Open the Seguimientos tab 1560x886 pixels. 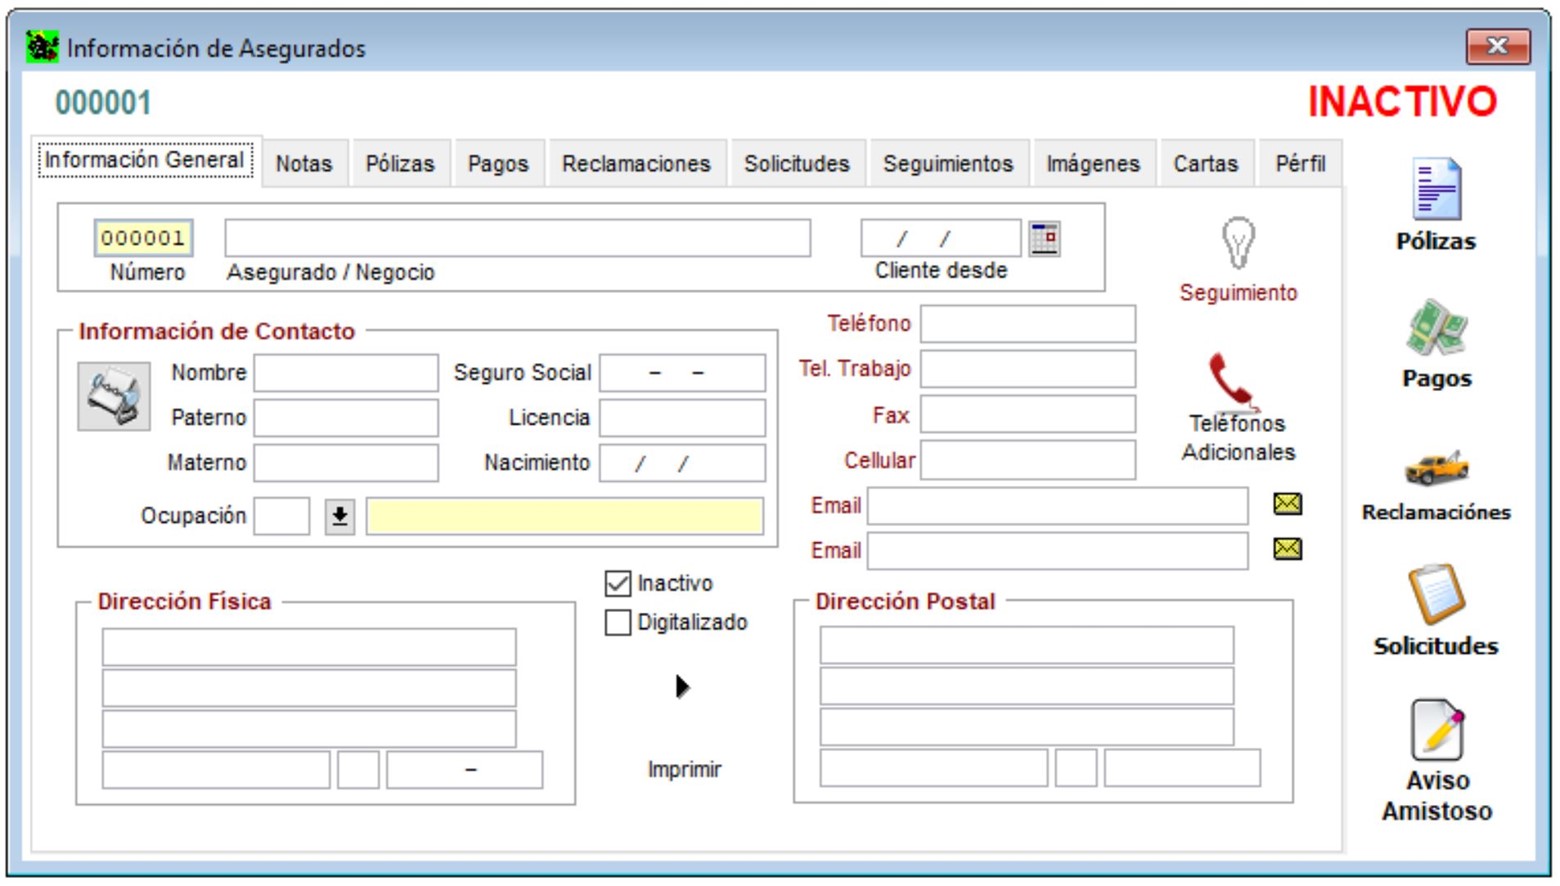point(948,164)
